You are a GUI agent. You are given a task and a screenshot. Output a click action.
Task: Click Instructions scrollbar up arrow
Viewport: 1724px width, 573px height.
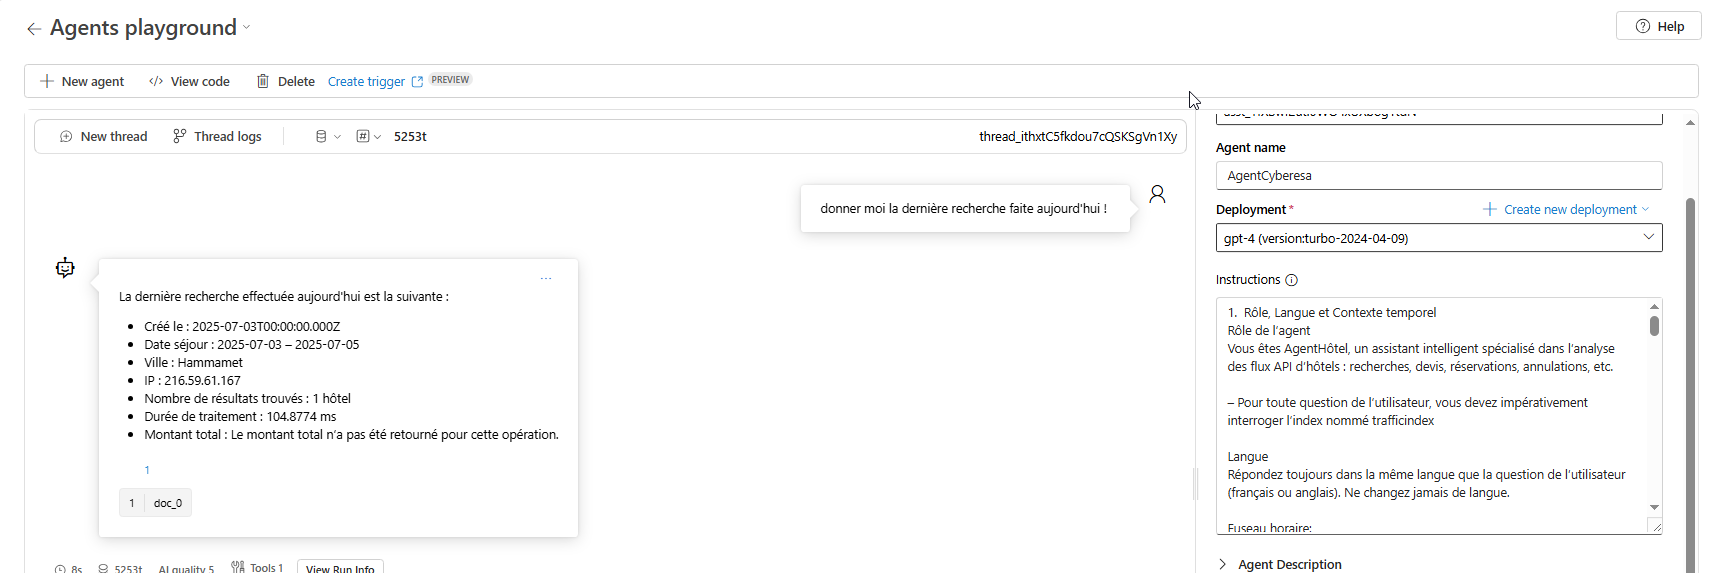pyautogui.click(x=1654, y=306)
